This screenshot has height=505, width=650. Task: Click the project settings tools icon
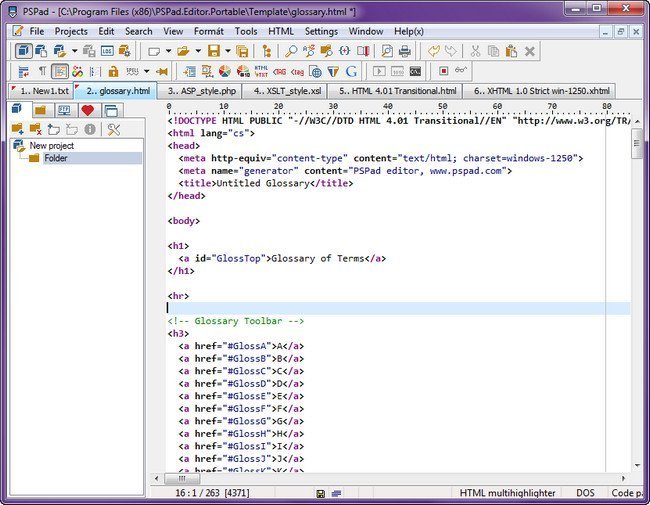[114, 129]
